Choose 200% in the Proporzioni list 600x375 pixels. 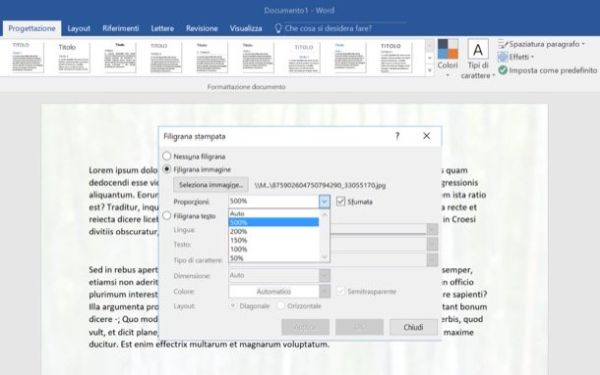(274, 232)
